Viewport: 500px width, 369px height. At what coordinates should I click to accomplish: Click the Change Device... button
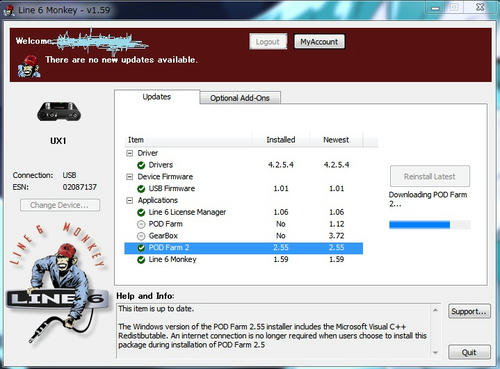point(60,205)
